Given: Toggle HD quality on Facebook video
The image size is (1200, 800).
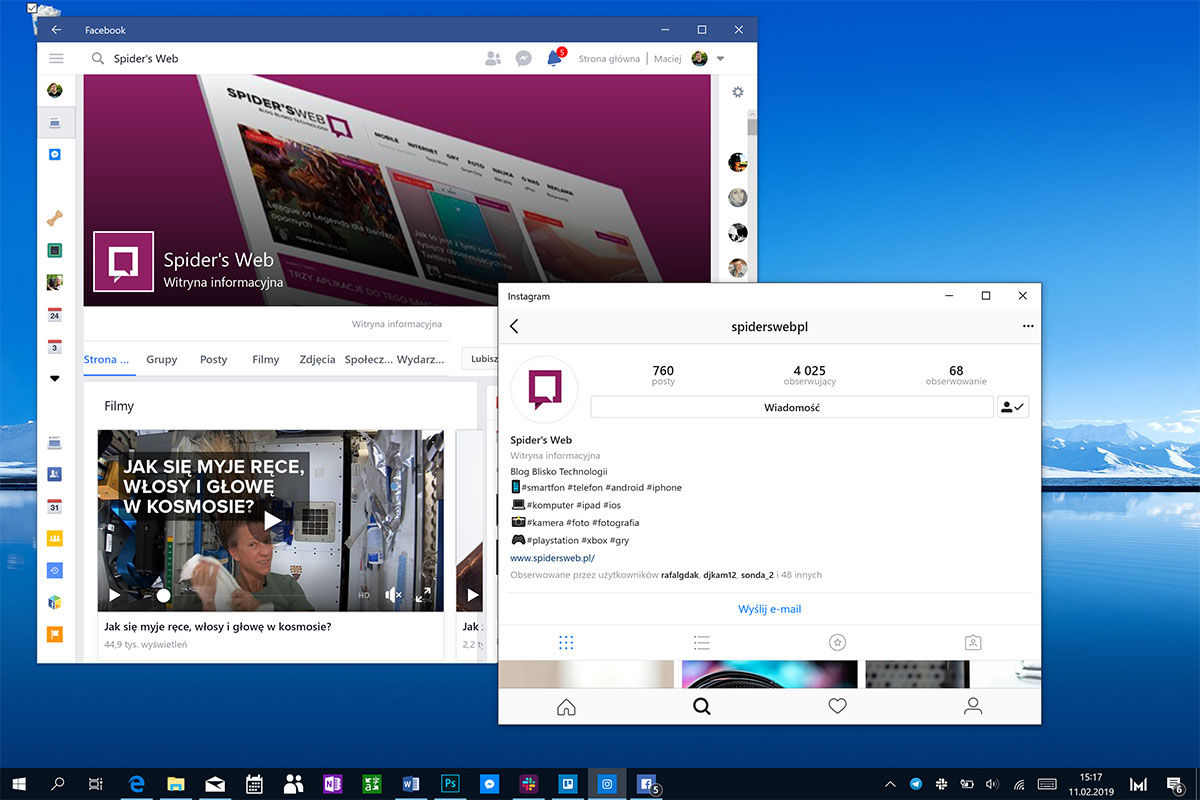Looking at the screenshot, I should point(364,595).
